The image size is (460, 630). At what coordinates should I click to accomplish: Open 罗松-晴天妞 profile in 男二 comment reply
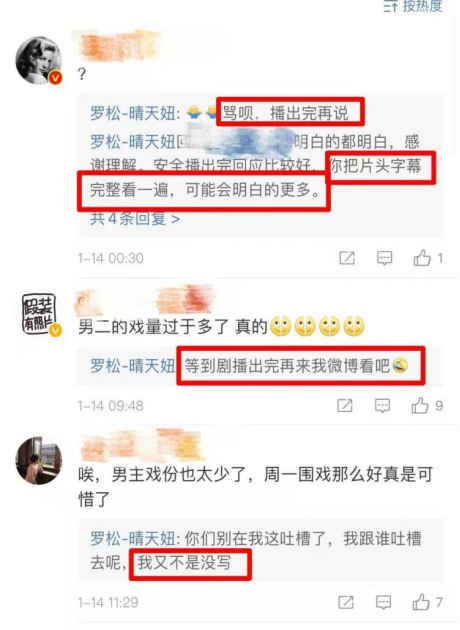click(x=133, y=366)
